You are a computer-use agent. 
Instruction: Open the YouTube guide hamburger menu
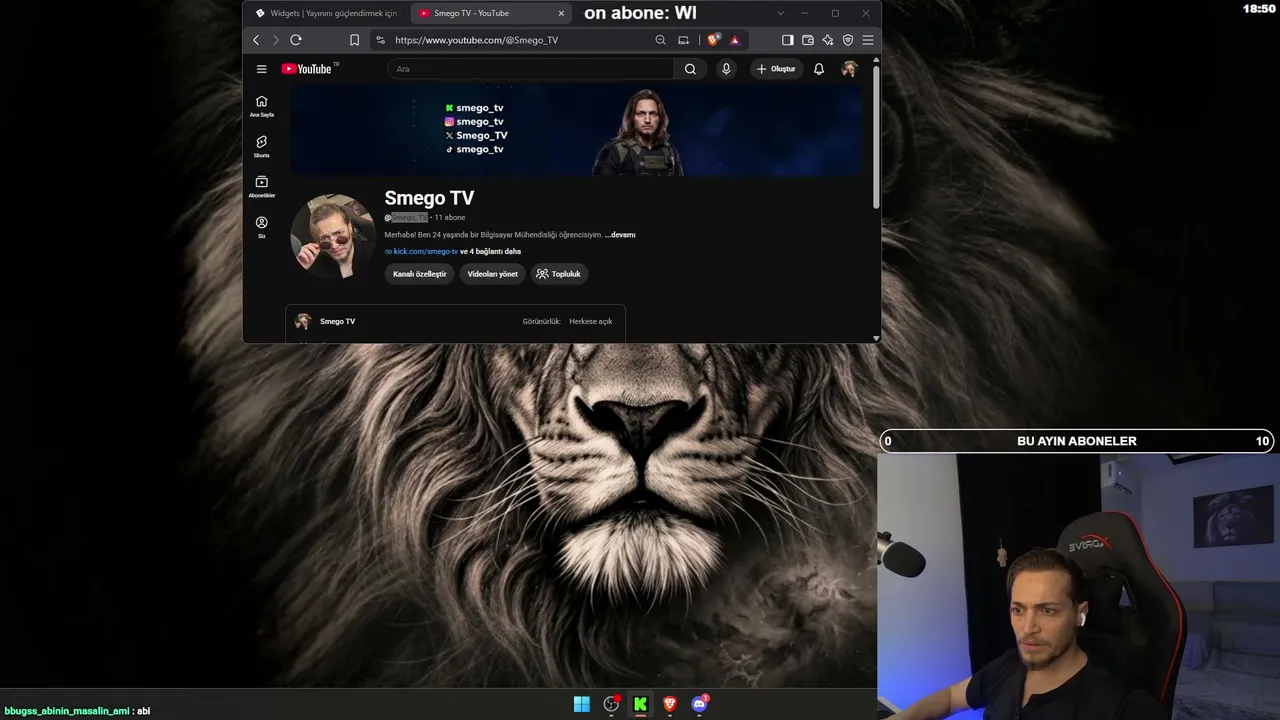(x=262, y=69)
